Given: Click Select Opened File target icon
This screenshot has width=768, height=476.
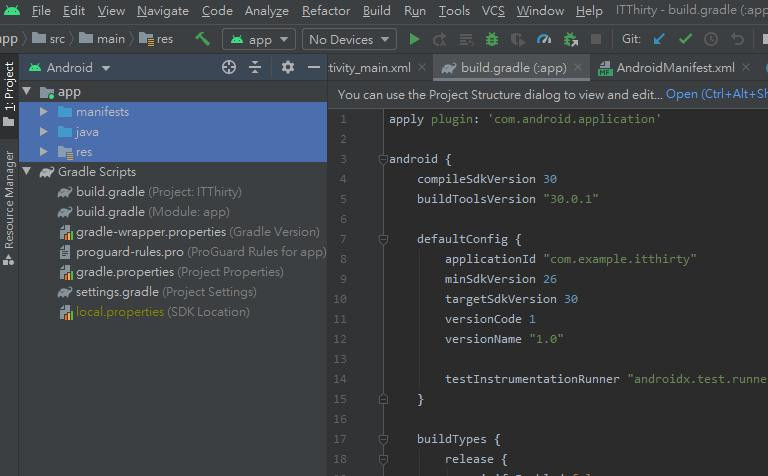Looking at the screenshot, I should pos(229,67).
